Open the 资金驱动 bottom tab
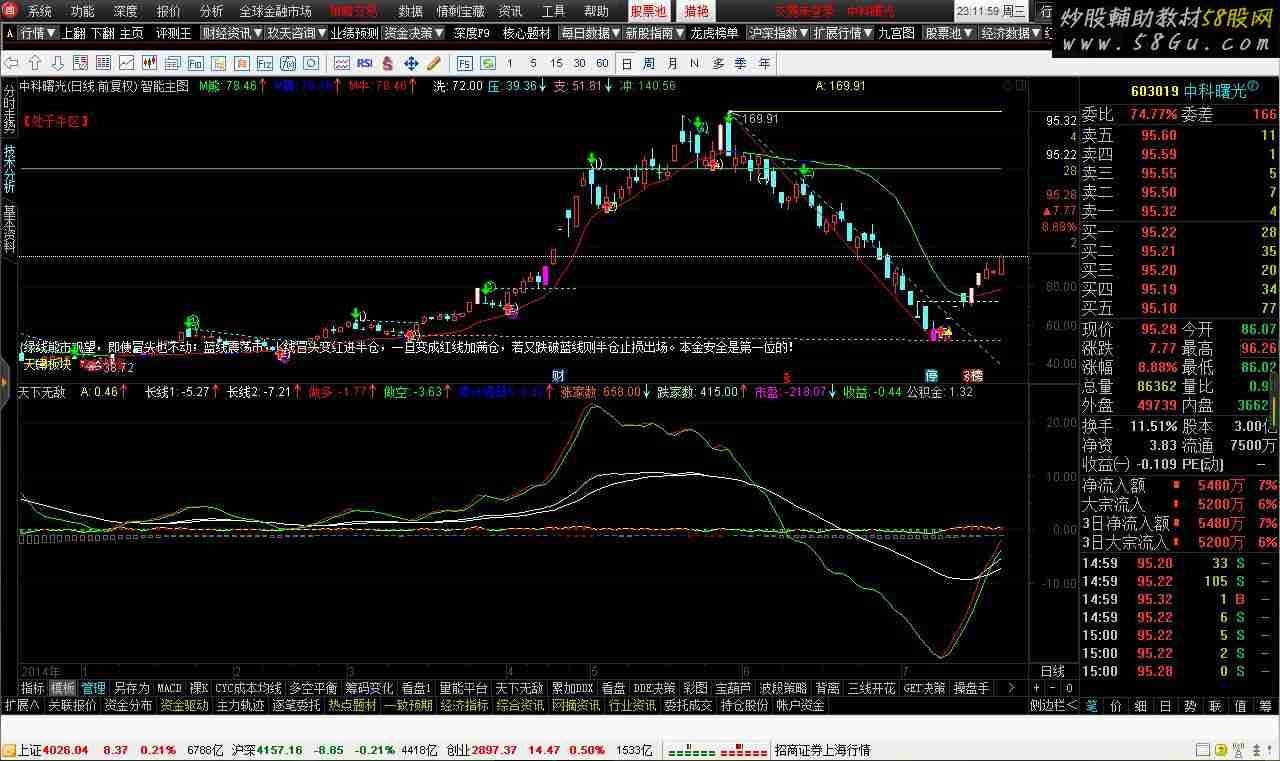Image resolution: width=1280 pixels, height=761 pixels. tap(184, 705)
